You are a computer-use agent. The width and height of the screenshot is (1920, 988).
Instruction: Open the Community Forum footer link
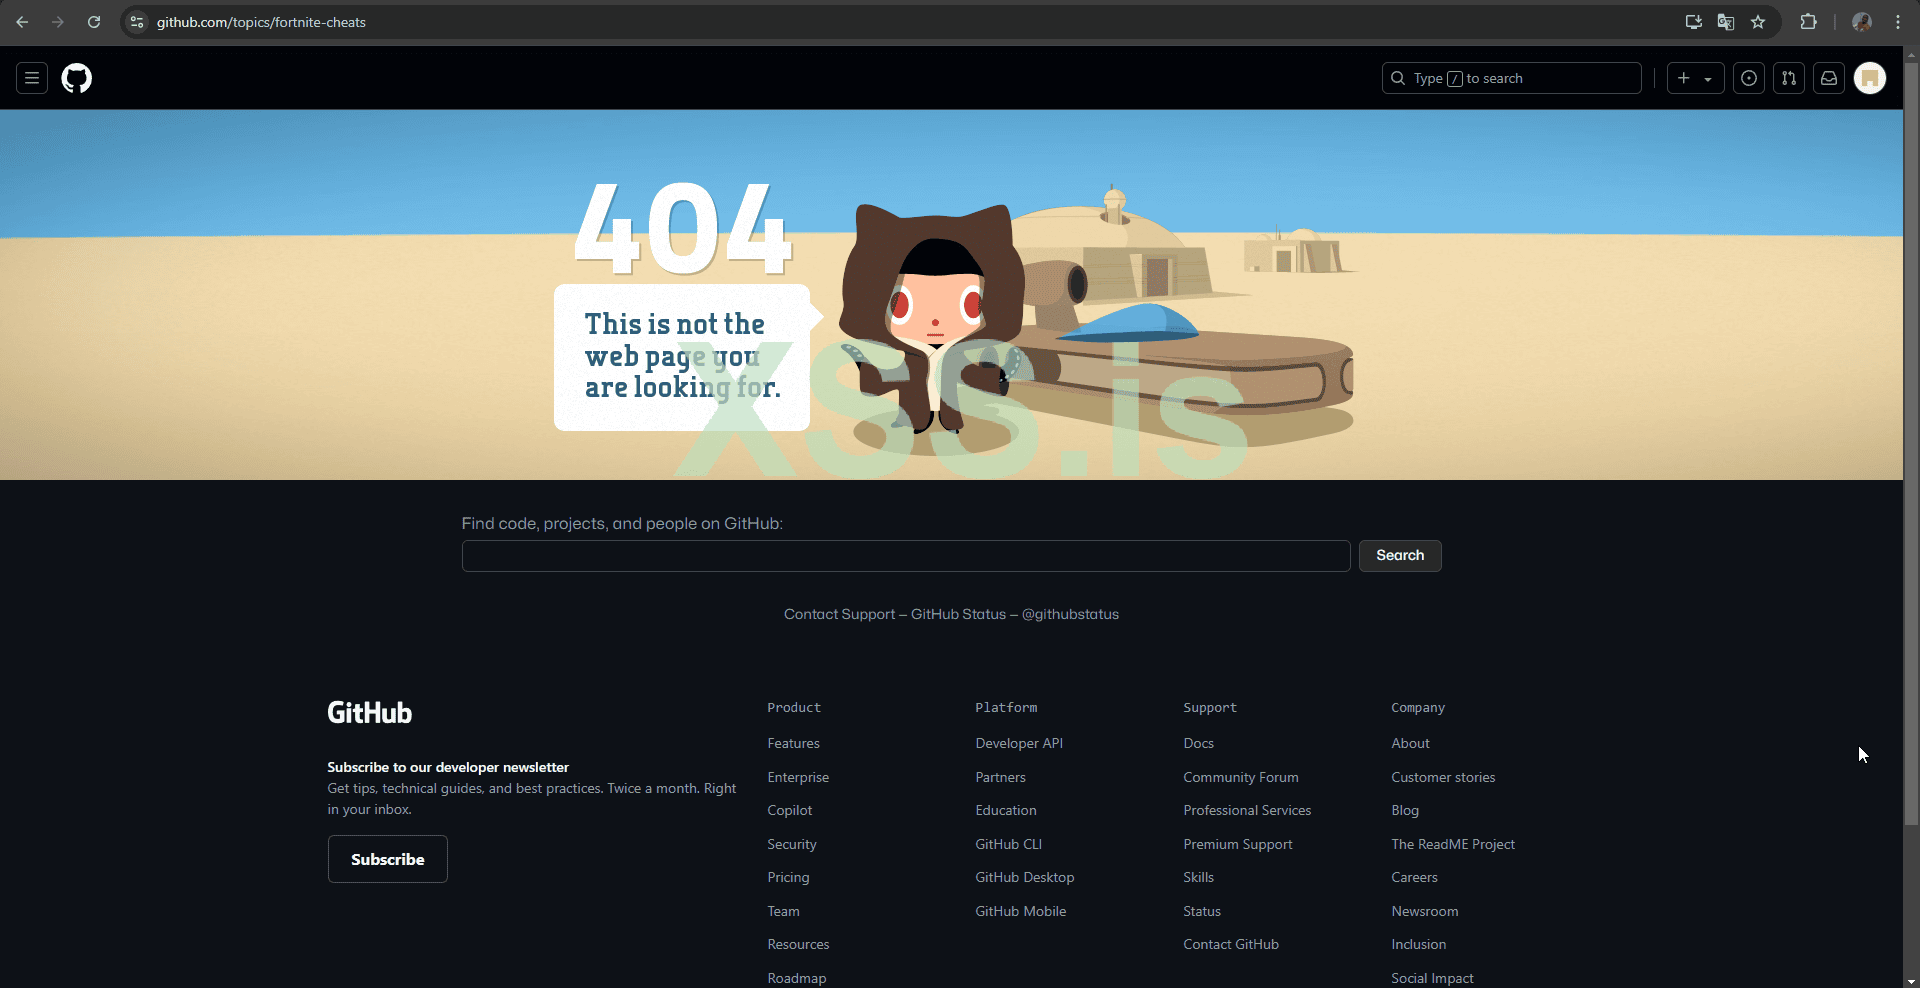1241,777
